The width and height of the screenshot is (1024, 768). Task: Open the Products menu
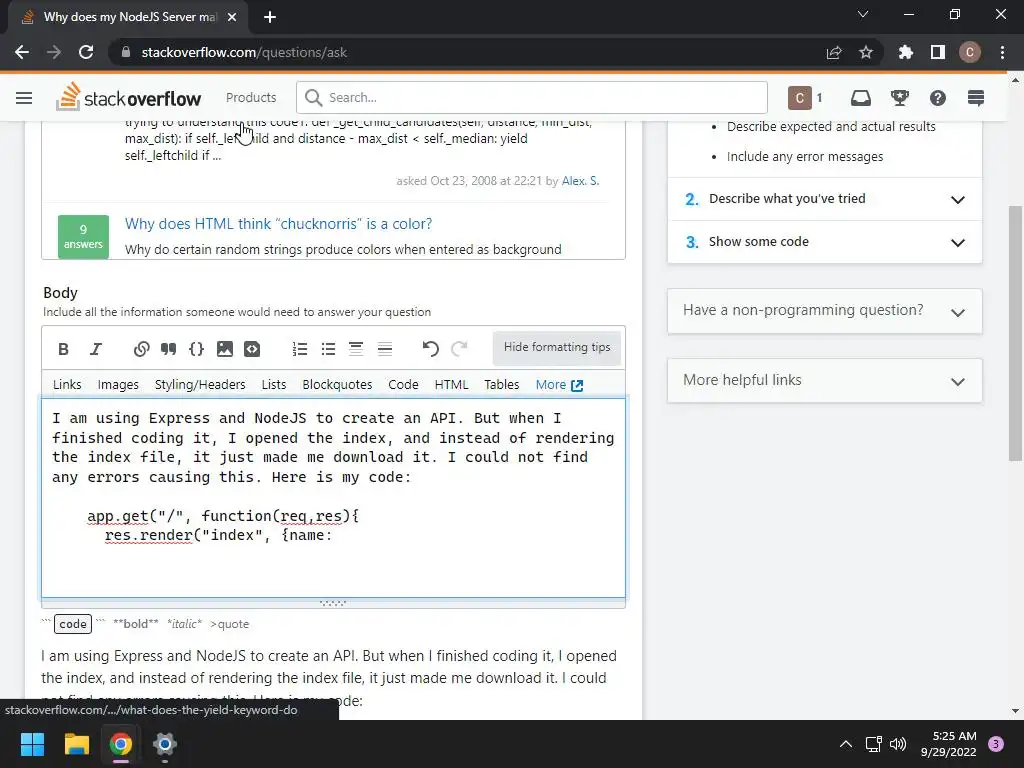click(251, 98)
